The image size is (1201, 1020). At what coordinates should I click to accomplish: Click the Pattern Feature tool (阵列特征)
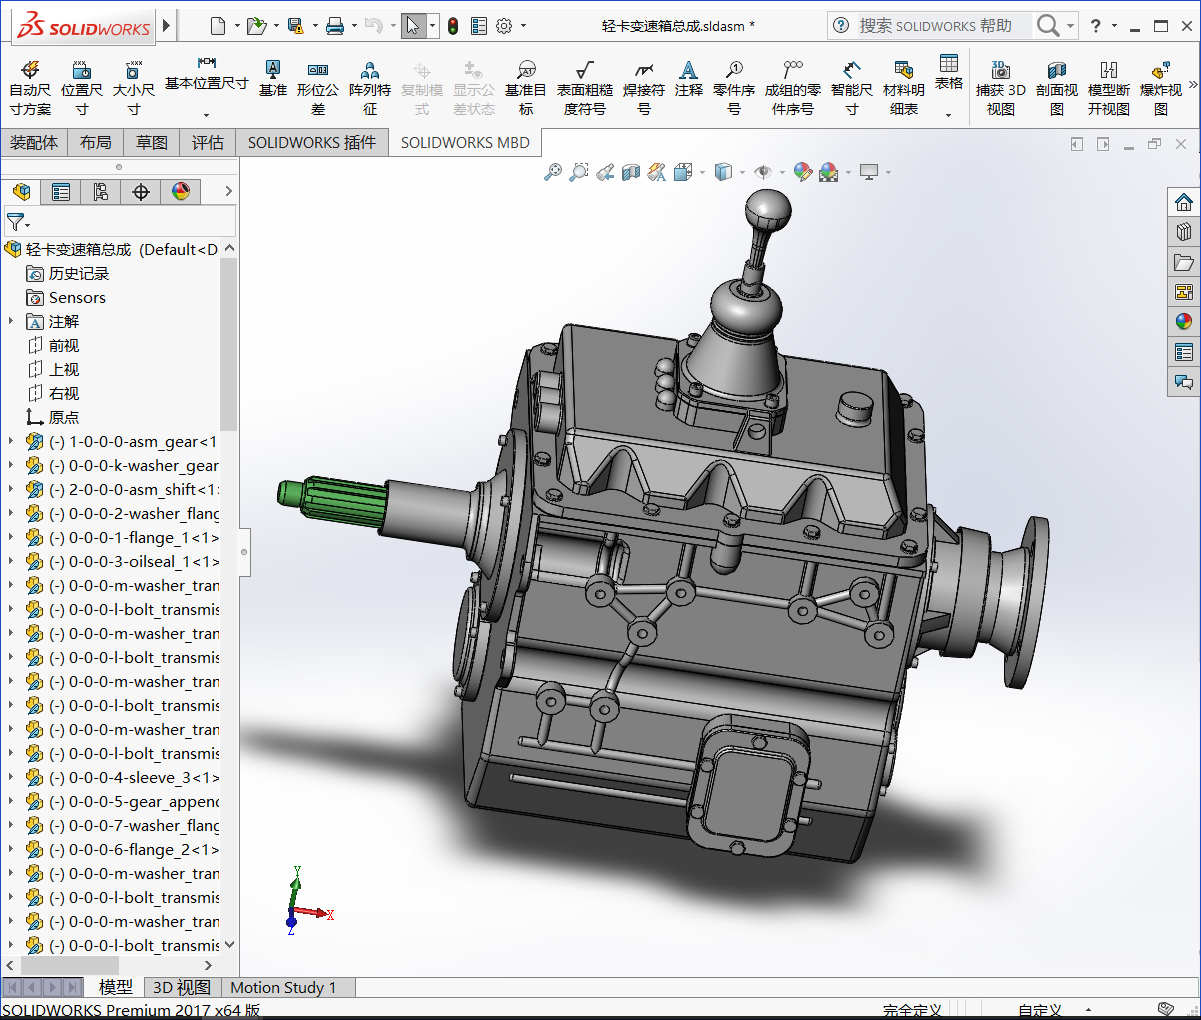coord(370,88)
